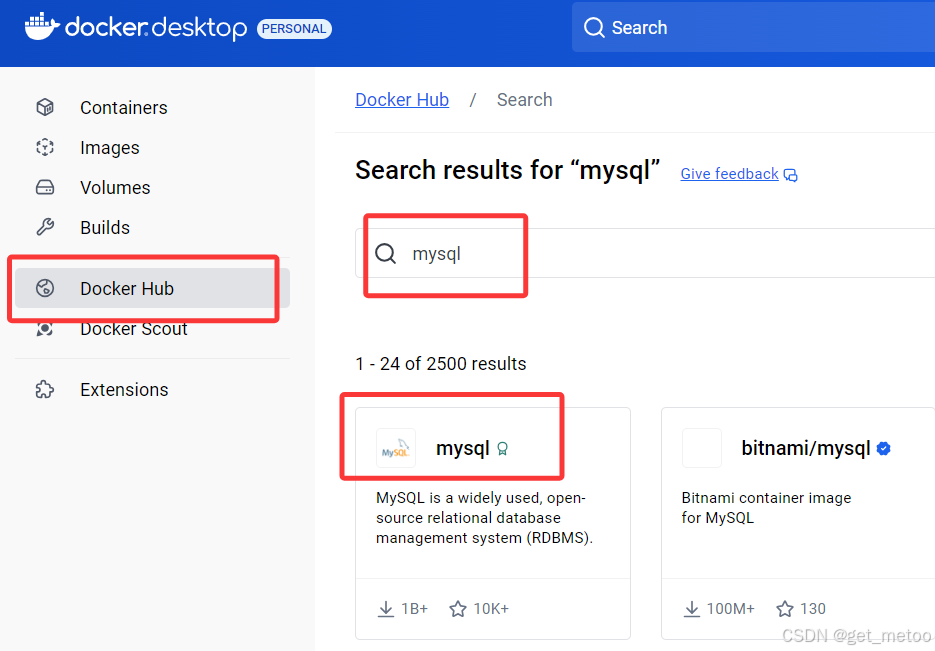Screen dimensions: 935x651
Task: Click the Images sidebar icon
Action: click(x=45, y=147)
